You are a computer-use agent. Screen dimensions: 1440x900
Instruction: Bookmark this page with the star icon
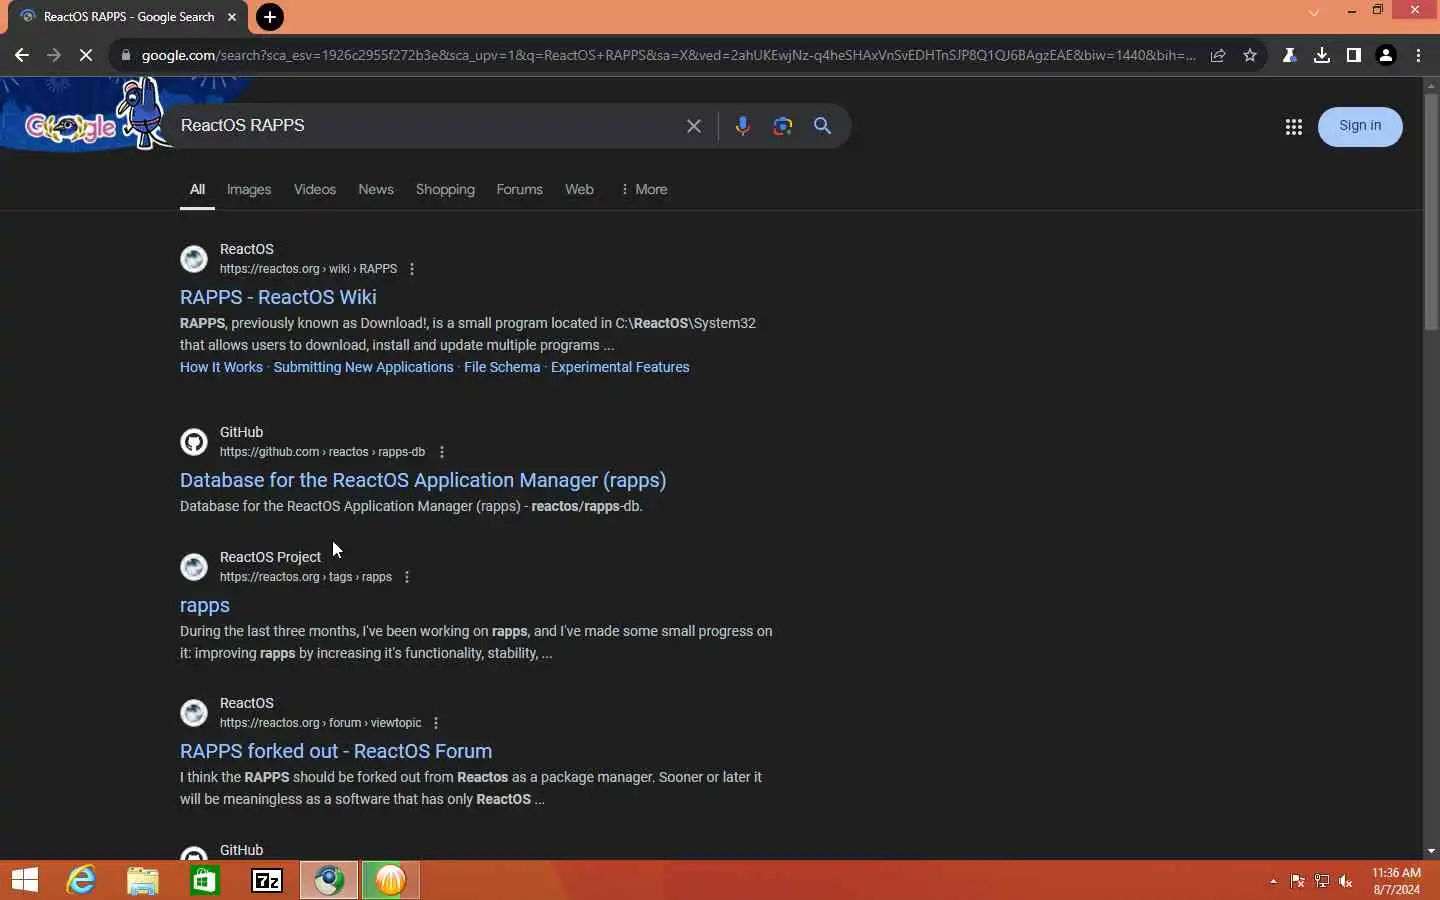click(x=1250, y=56)
